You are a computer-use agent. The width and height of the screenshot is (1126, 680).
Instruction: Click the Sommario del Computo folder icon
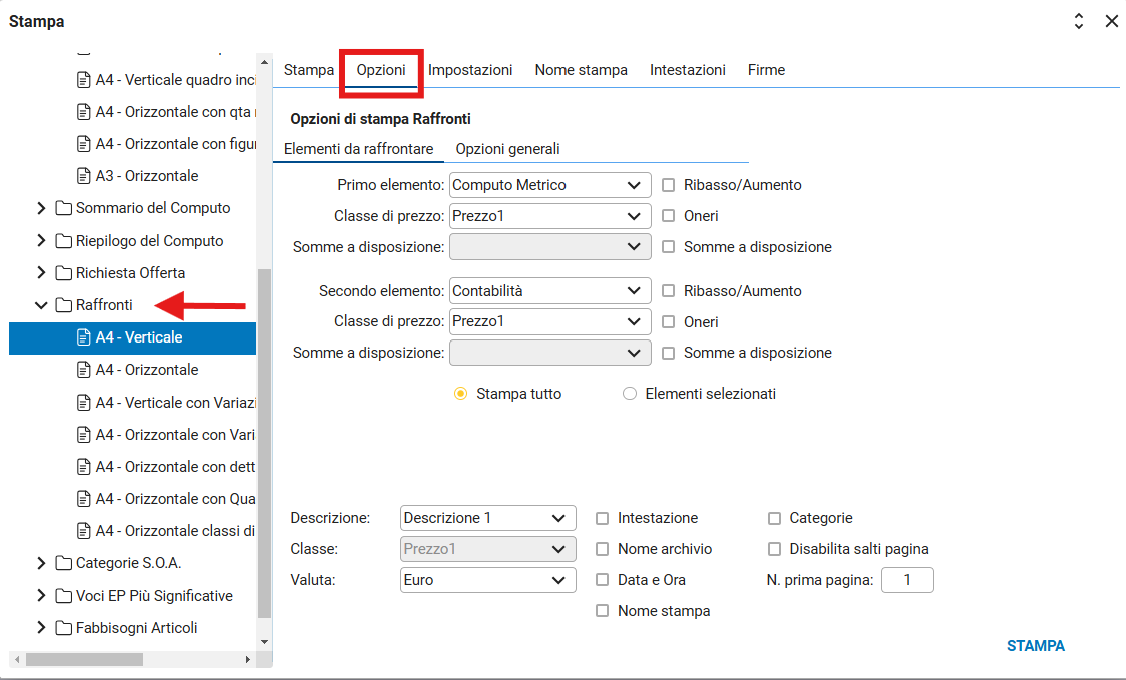click(x=64, y=209)
